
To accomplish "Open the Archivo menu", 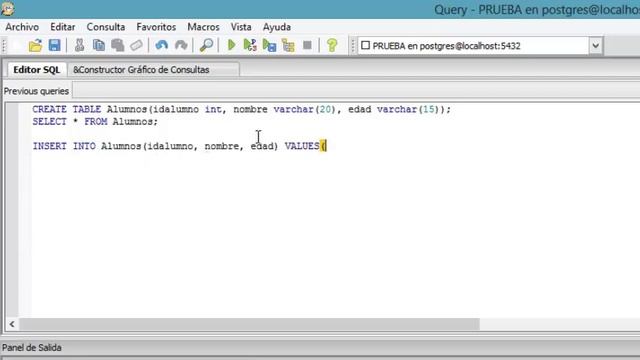I will tap(22, 27).
